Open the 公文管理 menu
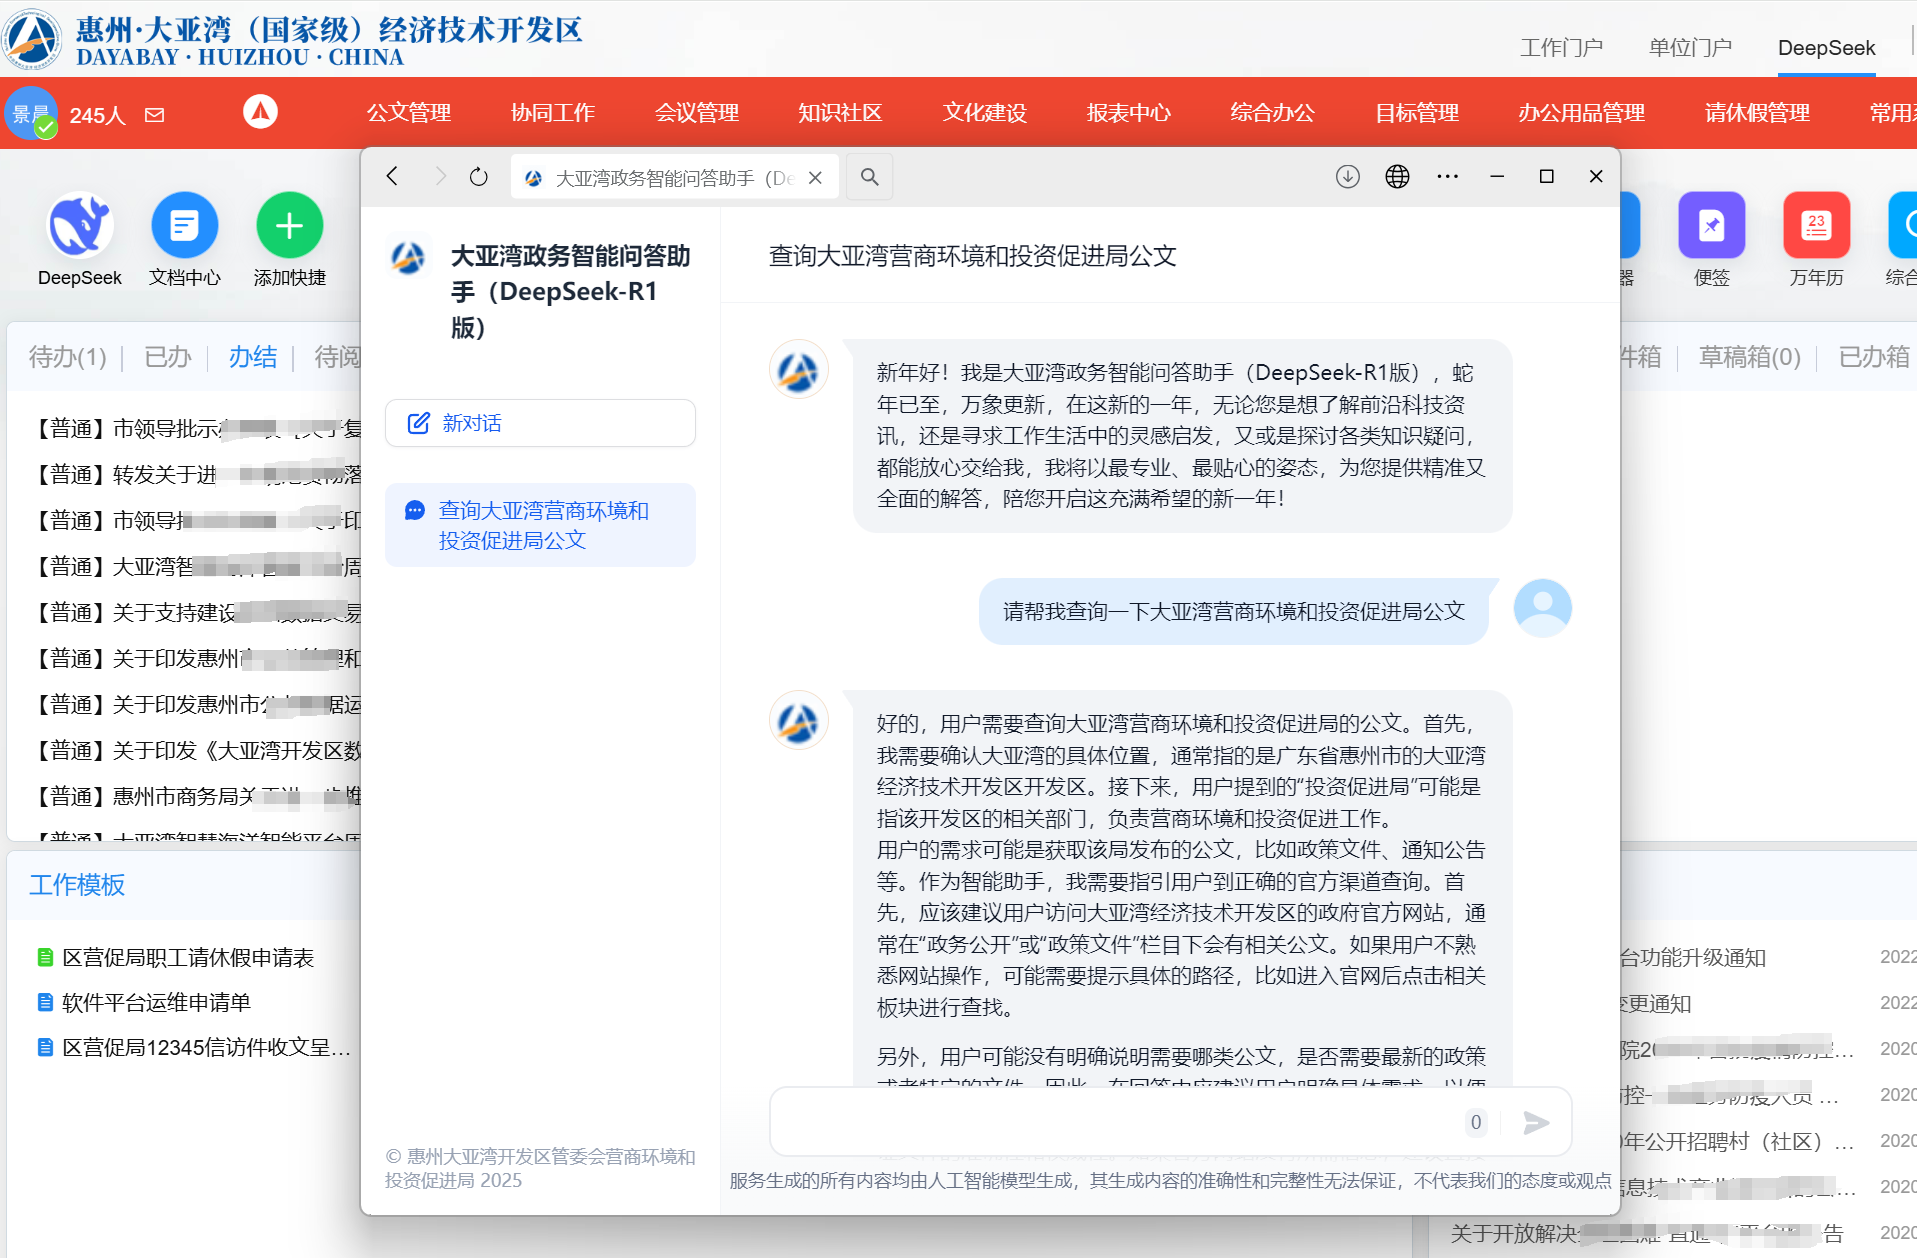 [409, 113]
